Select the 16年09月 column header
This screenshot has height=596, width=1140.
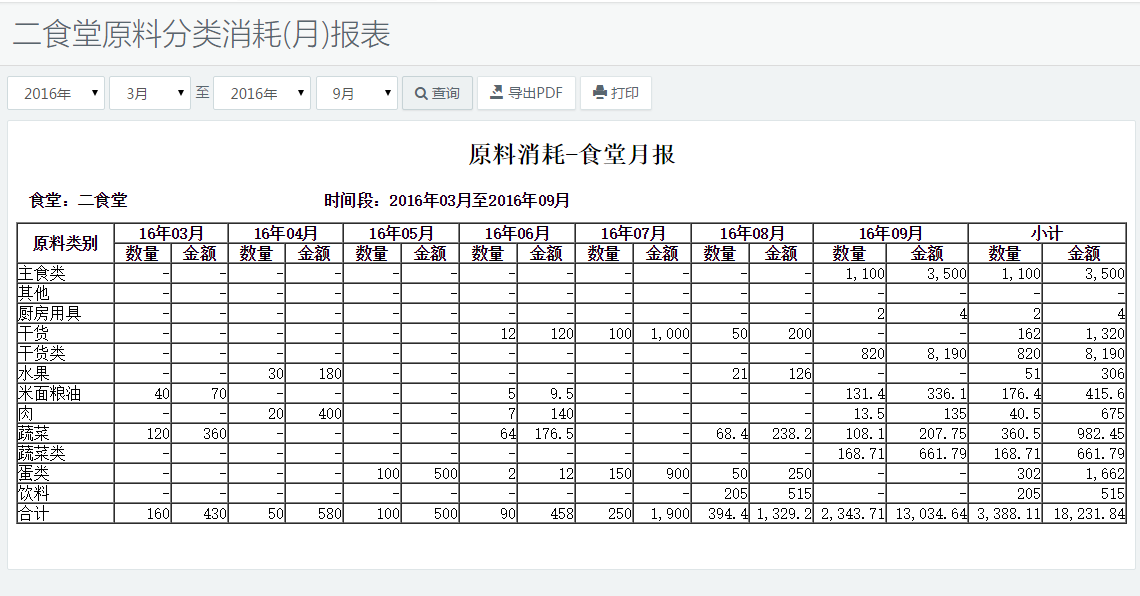tap(890, 233)
